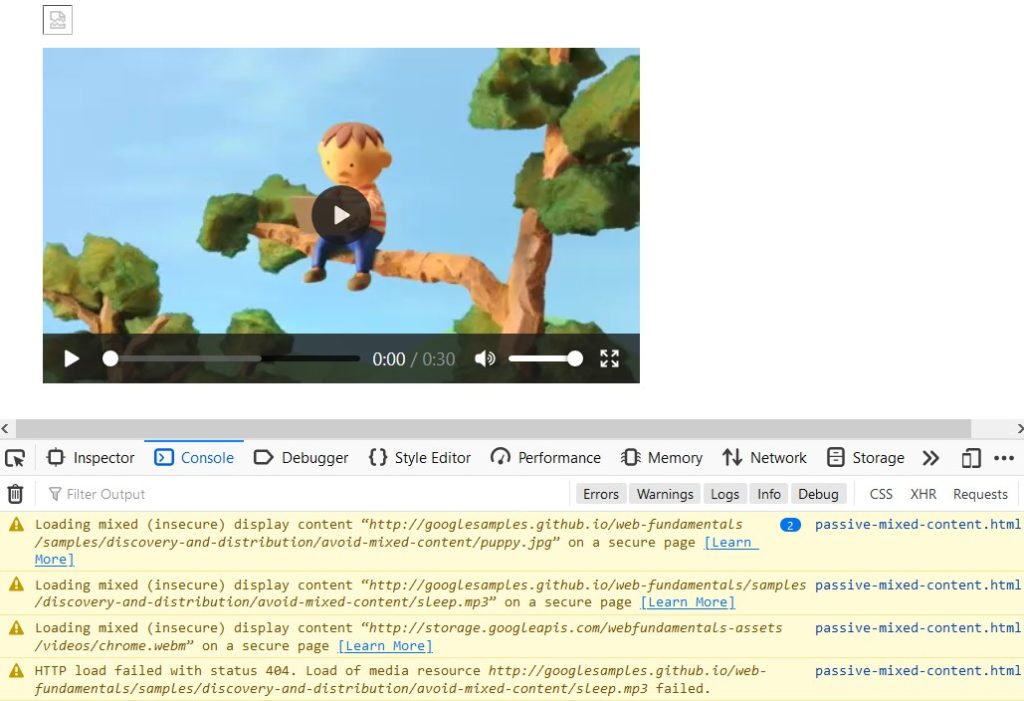The image size is (1024, 701).
Task: Expand the repeated message count badge 2
Action: click(x=790, y=525)
